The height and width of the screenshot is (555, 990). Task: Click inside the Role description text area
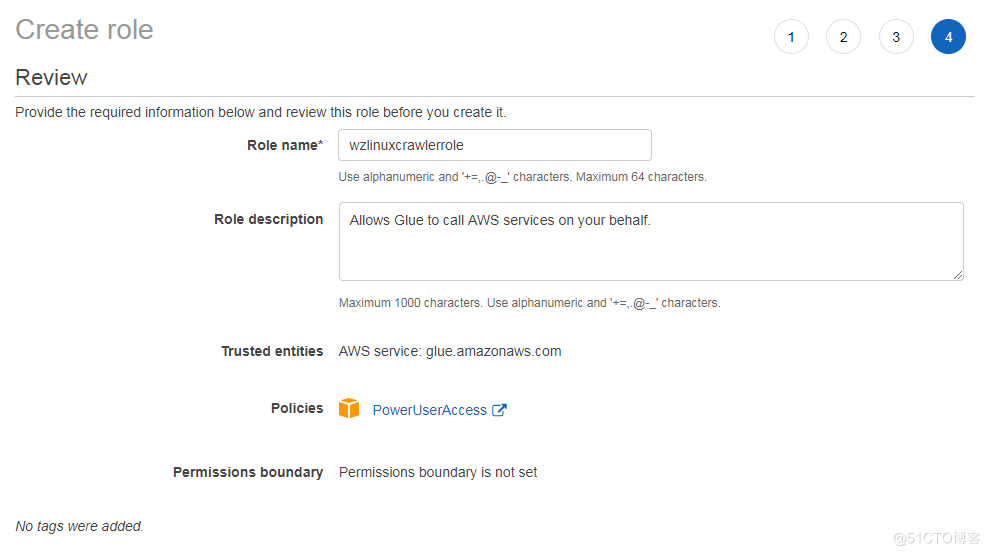pyautogui.click(x=651, y=241)
